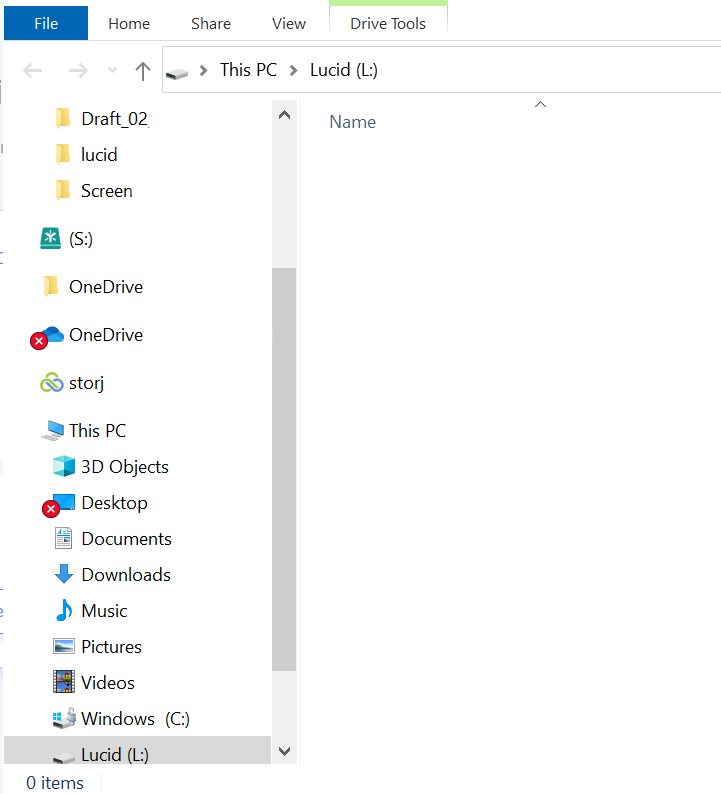This screenshot has height=794, width=721.
Task: Click the drive icon in address bar
Action: point(177,73)
